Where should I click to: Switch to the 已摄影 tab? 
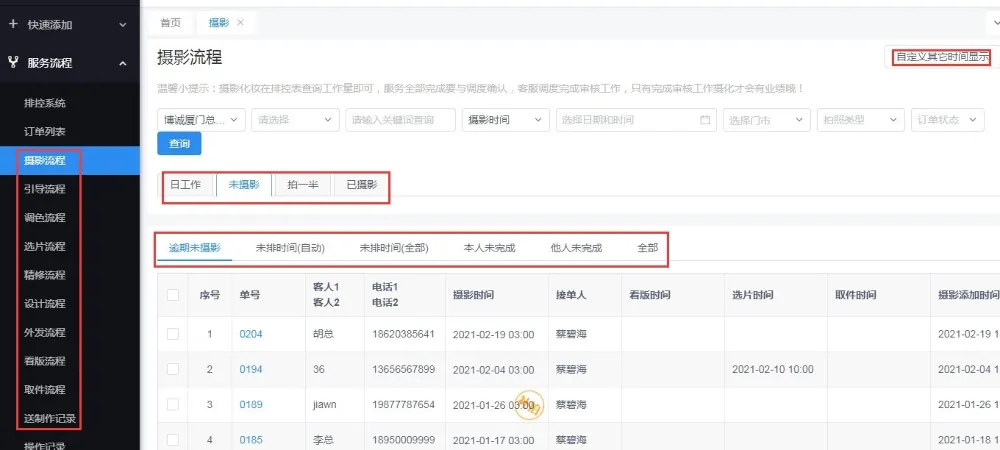point(361,185)
